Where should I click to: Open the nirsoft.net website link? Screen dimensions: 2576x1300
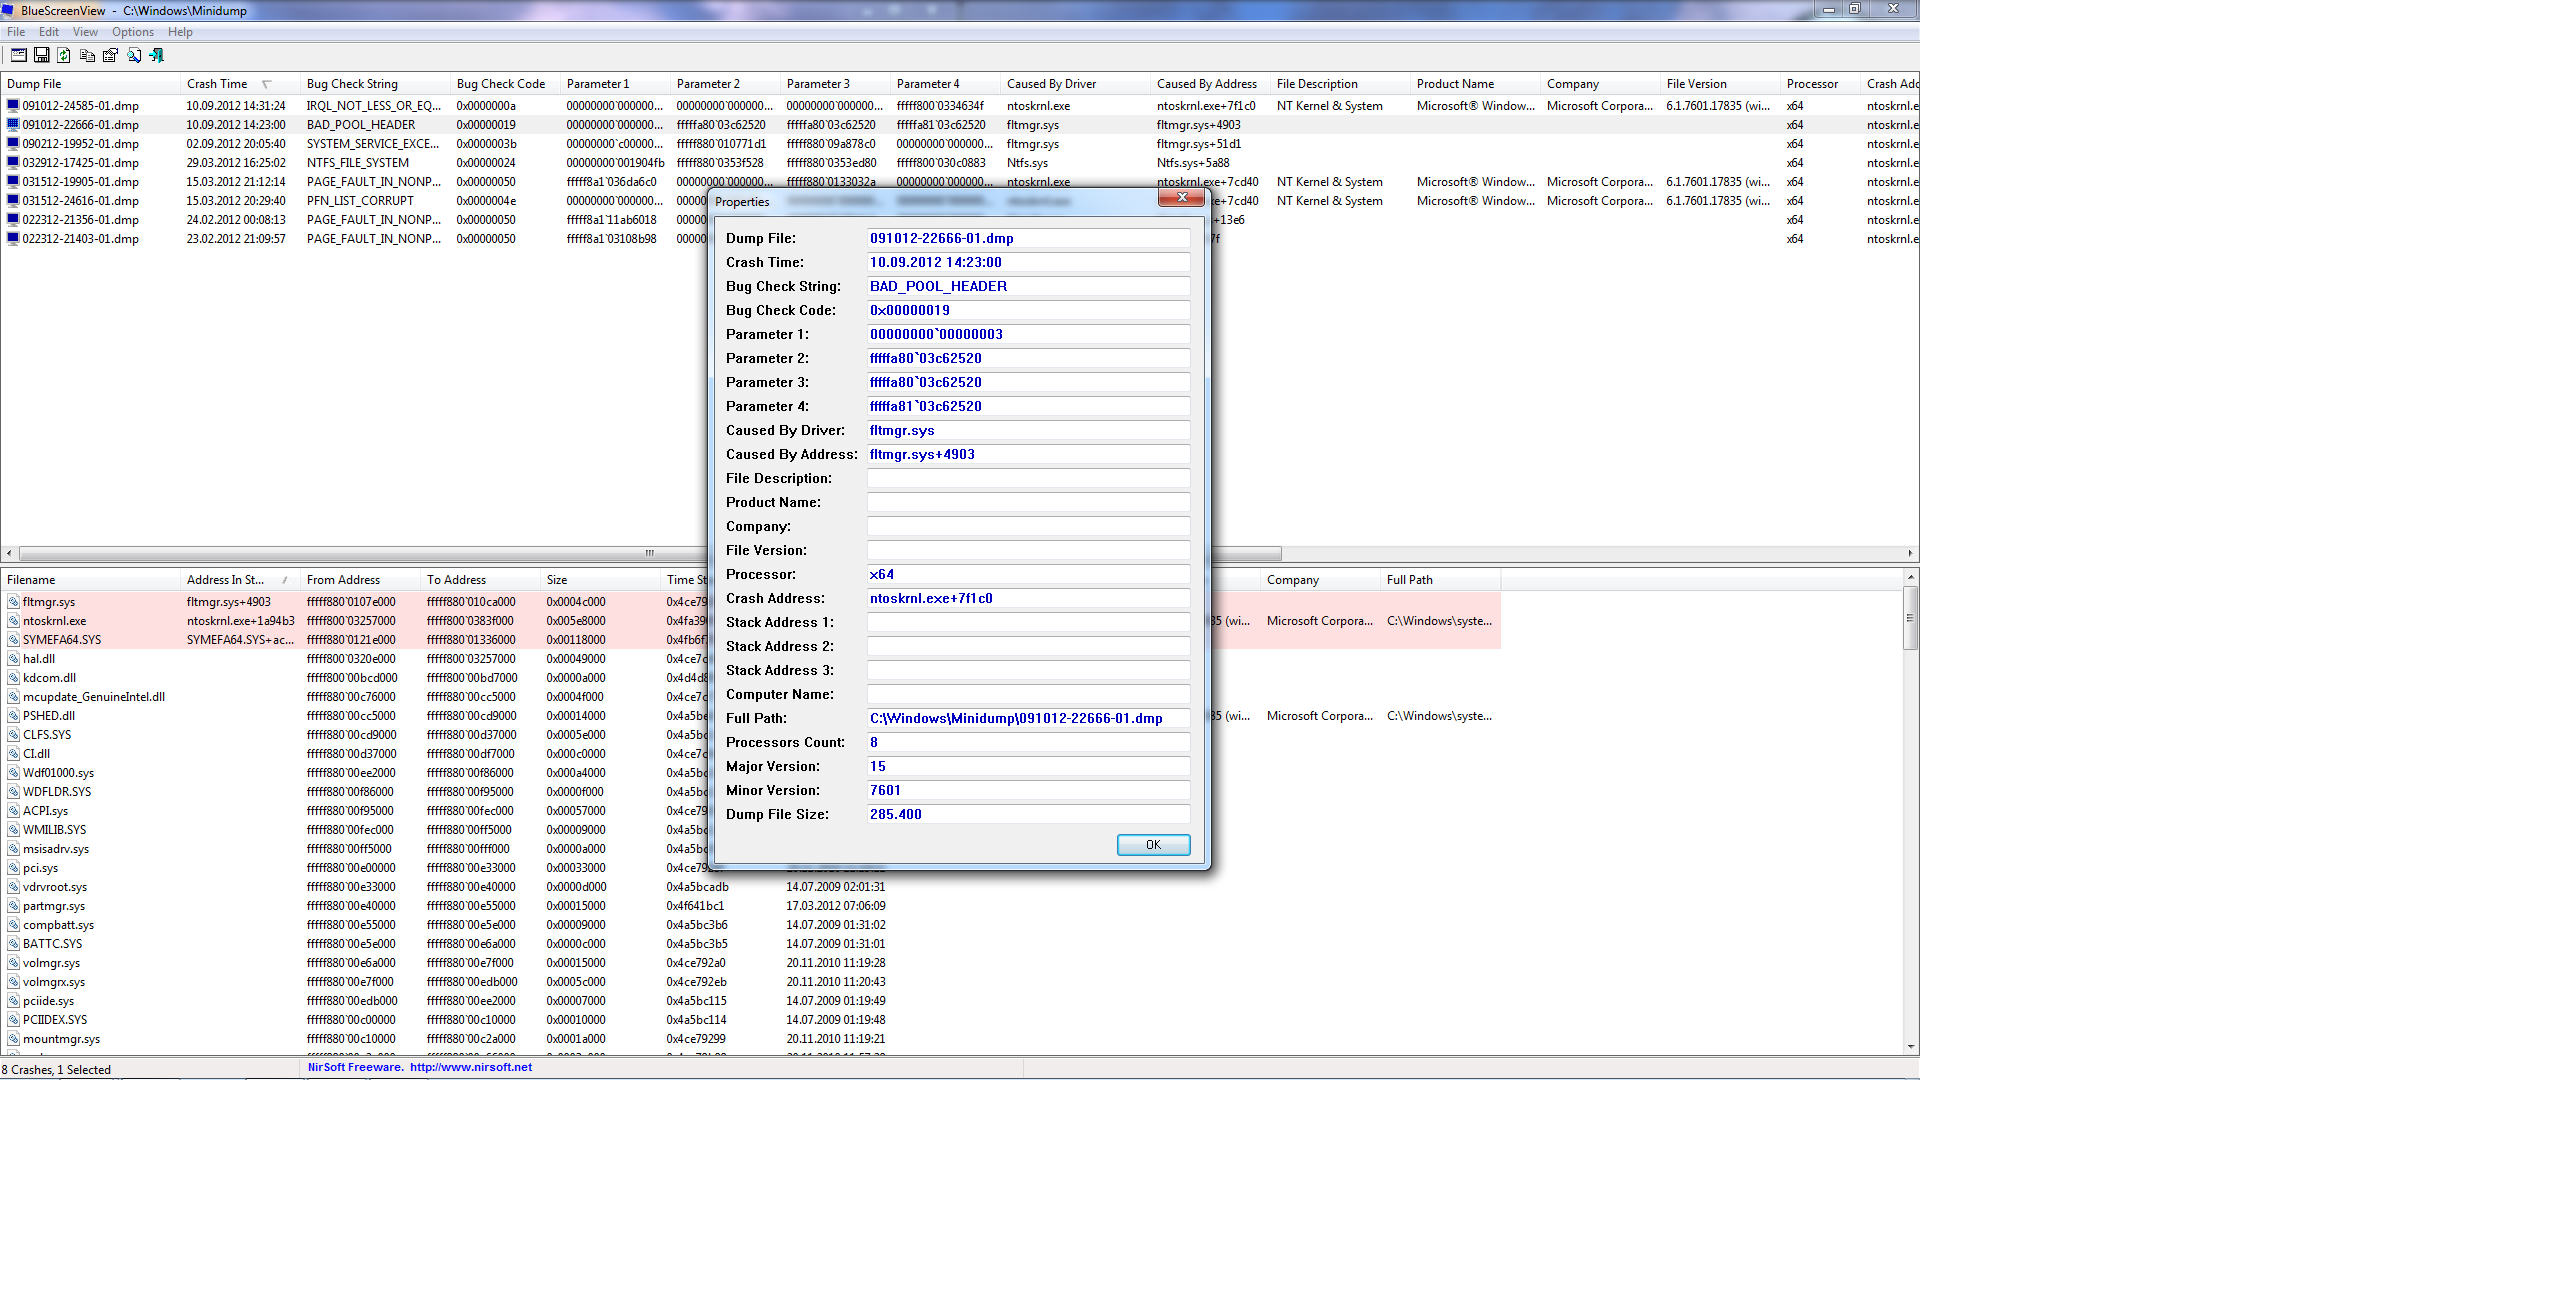coord(471,1068)
